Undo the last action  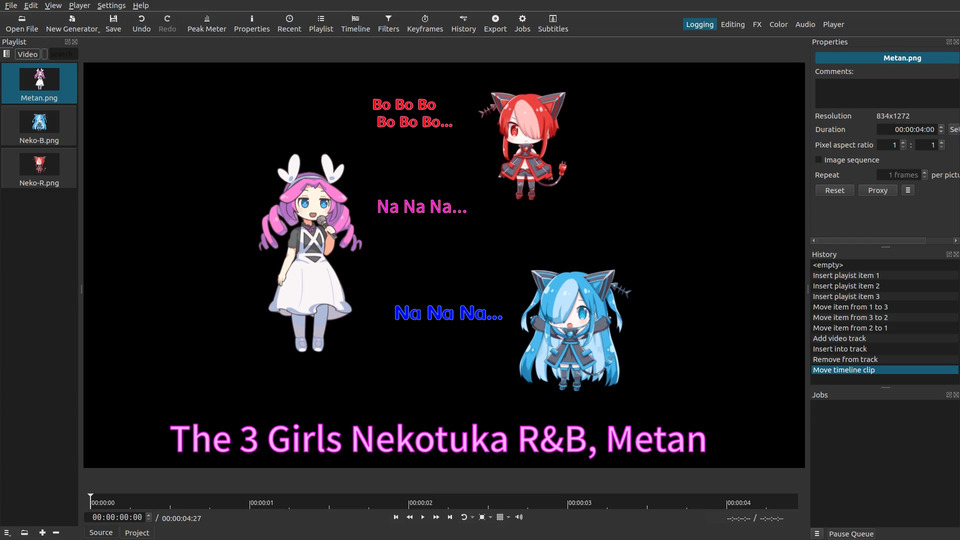tap(141, 24)
